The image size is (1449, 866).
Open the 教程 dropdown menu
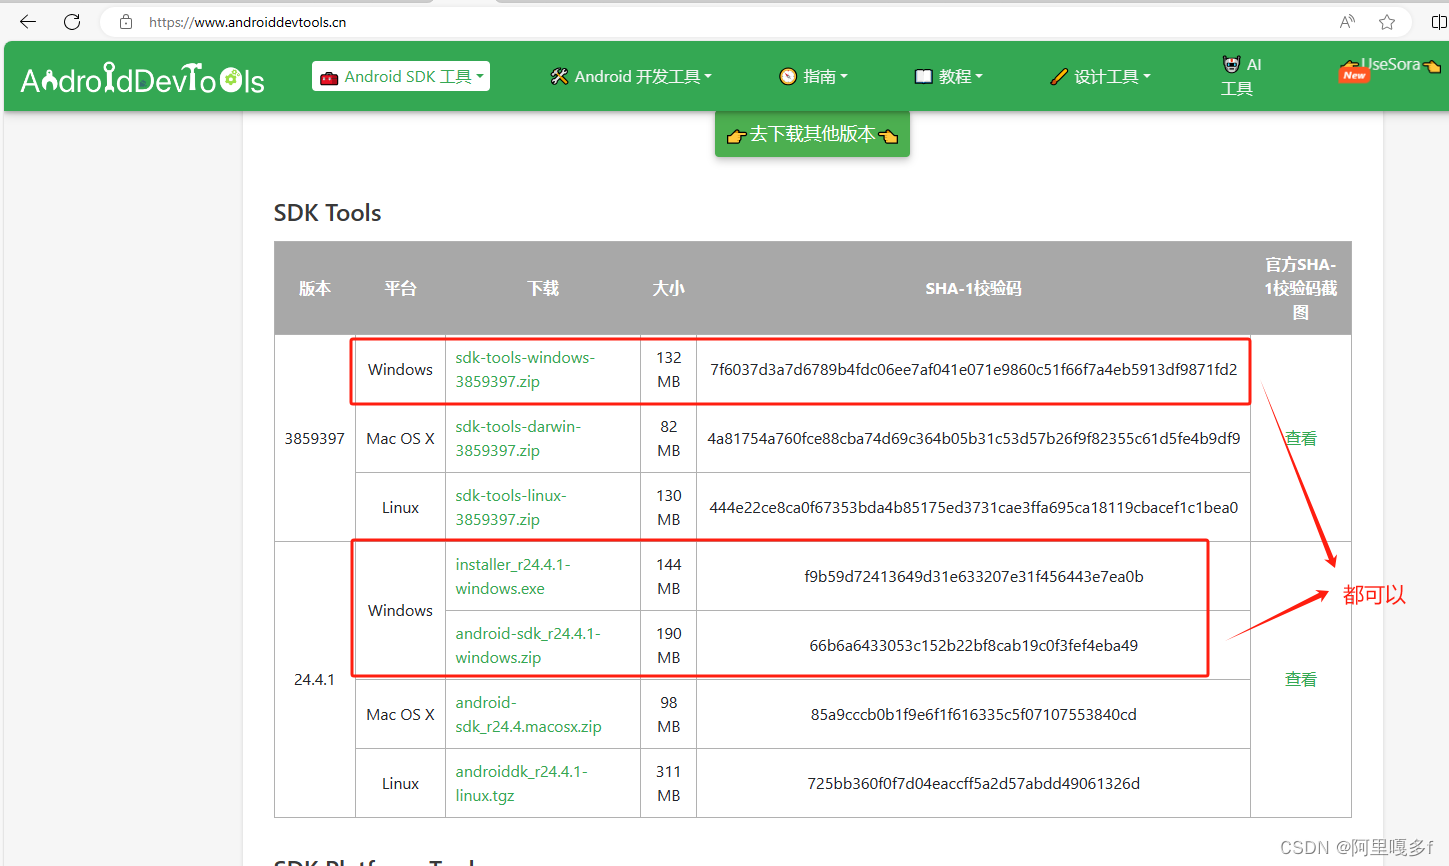pos(949,76)
